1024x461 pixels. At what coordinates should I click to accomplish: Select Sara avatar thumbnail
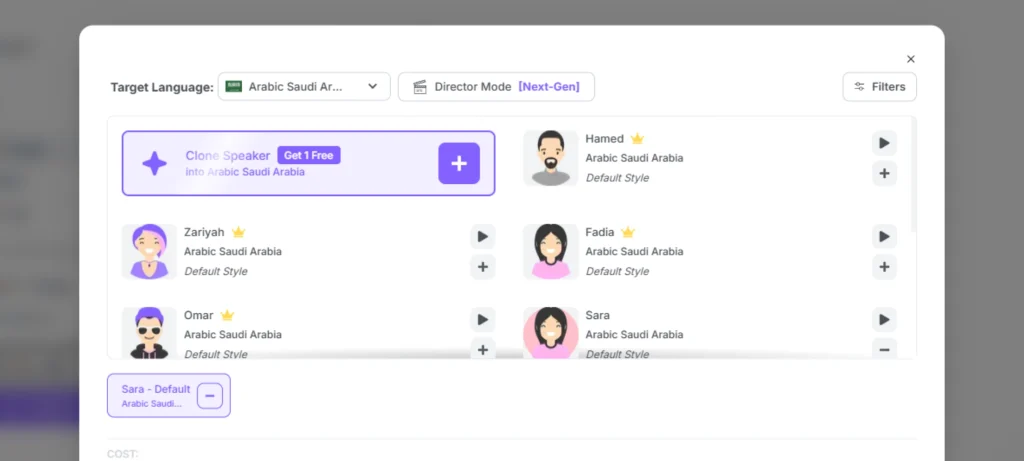tap(551, 333)
